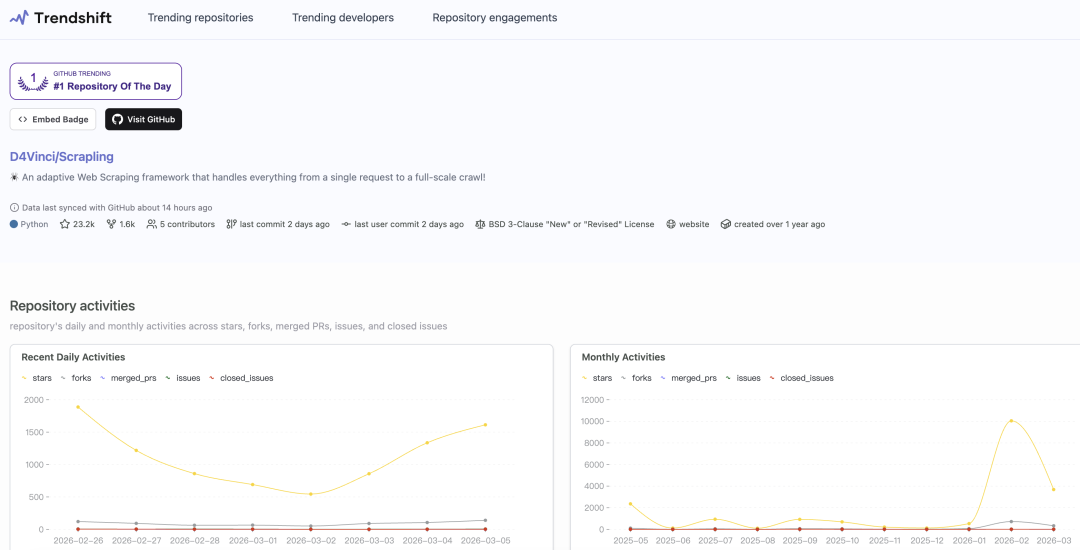
Task: Open Repository engagements in the navigation
Action: tap(495, 18)
